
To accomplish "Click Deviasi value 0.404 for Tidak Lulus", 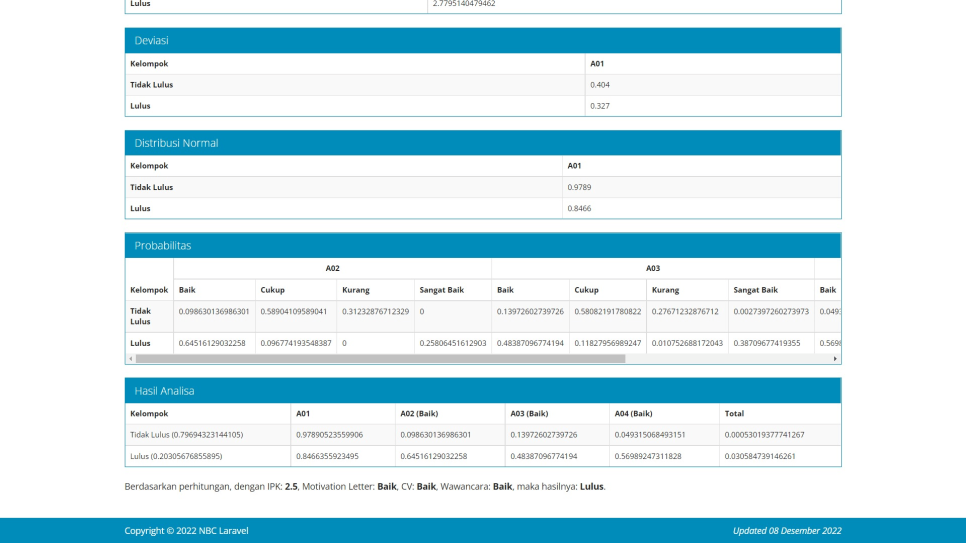I will (599, 85).
